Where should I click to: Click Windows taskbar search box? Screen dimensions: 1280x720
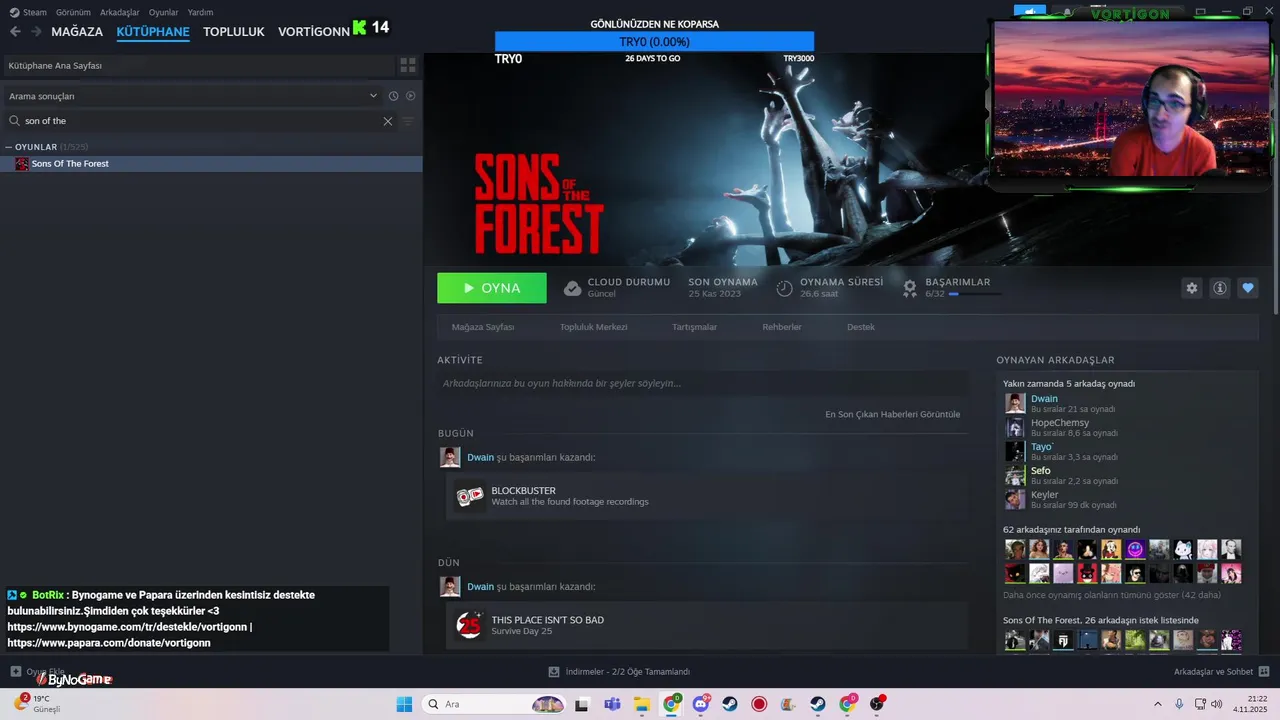coord(494,704)
